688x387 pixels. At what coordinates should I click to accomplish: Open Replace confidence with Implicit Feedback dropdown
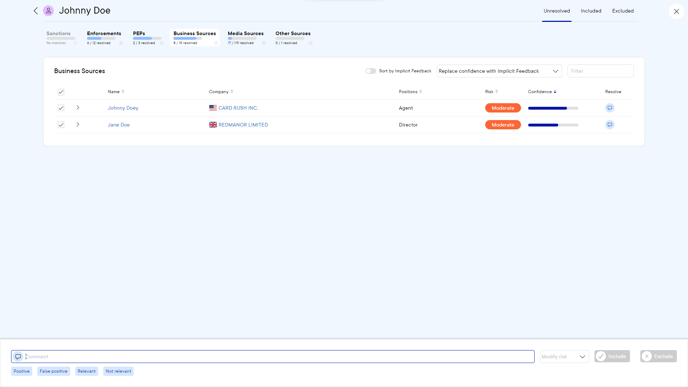click(x=499, y=71)
